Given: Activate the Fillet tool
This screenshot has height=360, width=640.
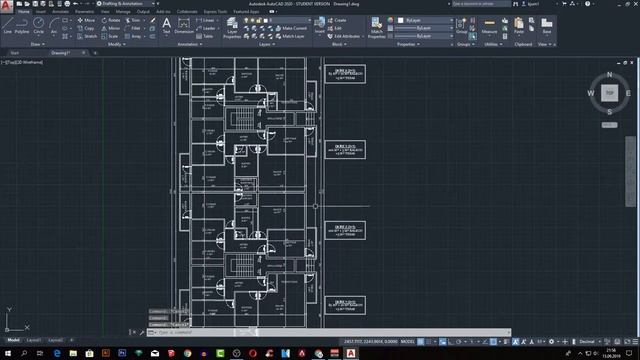Looking at the screenshot, I should (133, 28).
